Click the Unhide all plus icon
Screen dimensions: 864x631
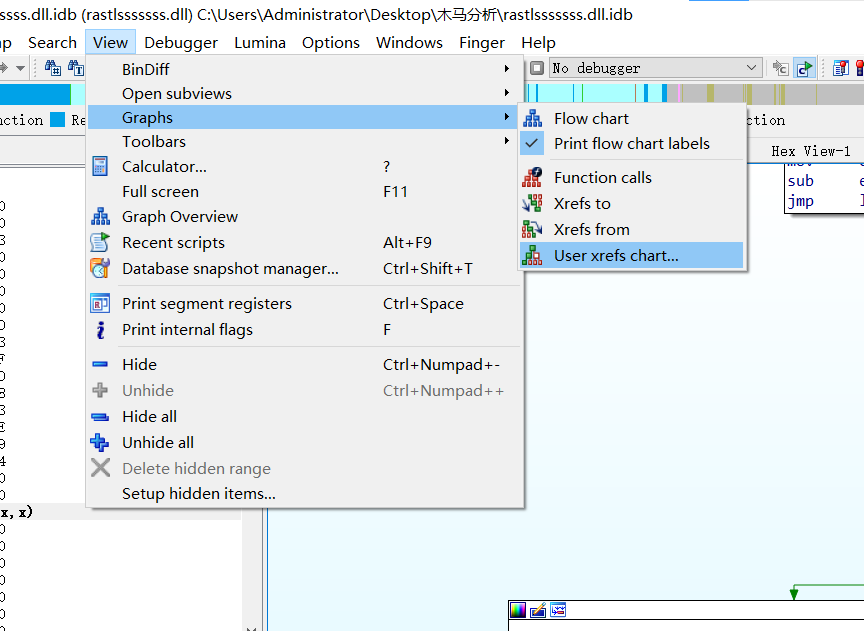coord(100,442)
